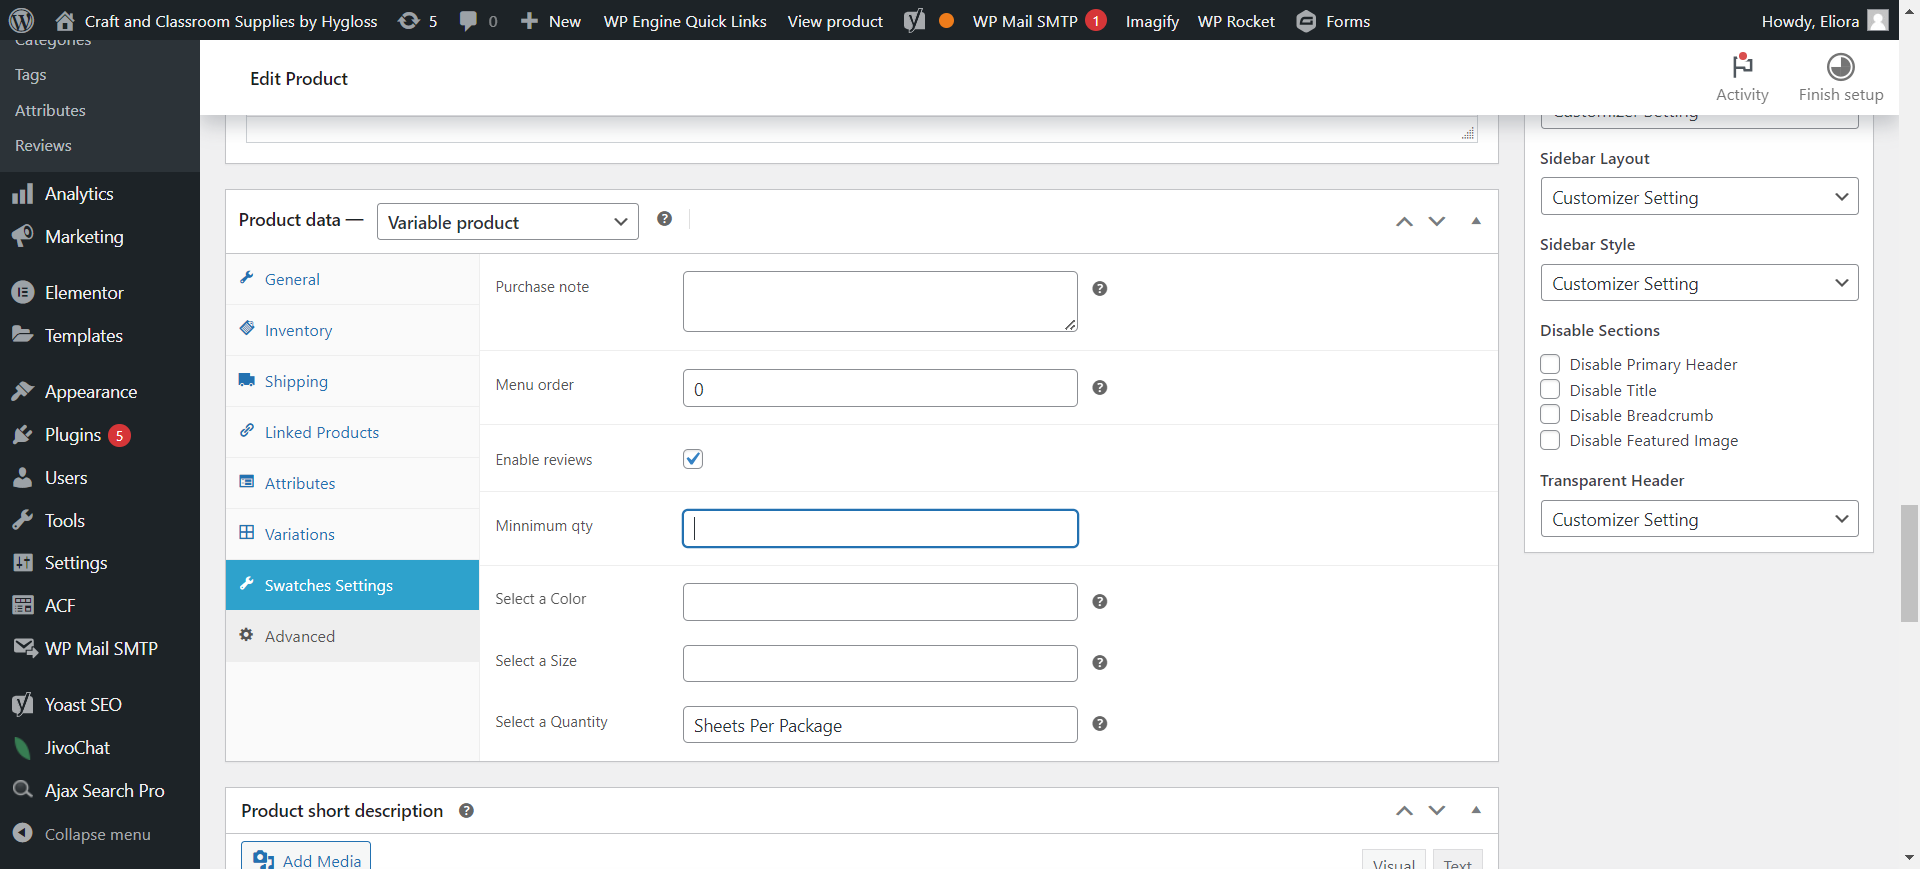This screenshot has height=869, width=1920.
Task: Open the Attributes product data tab
Action: (352, 483)
